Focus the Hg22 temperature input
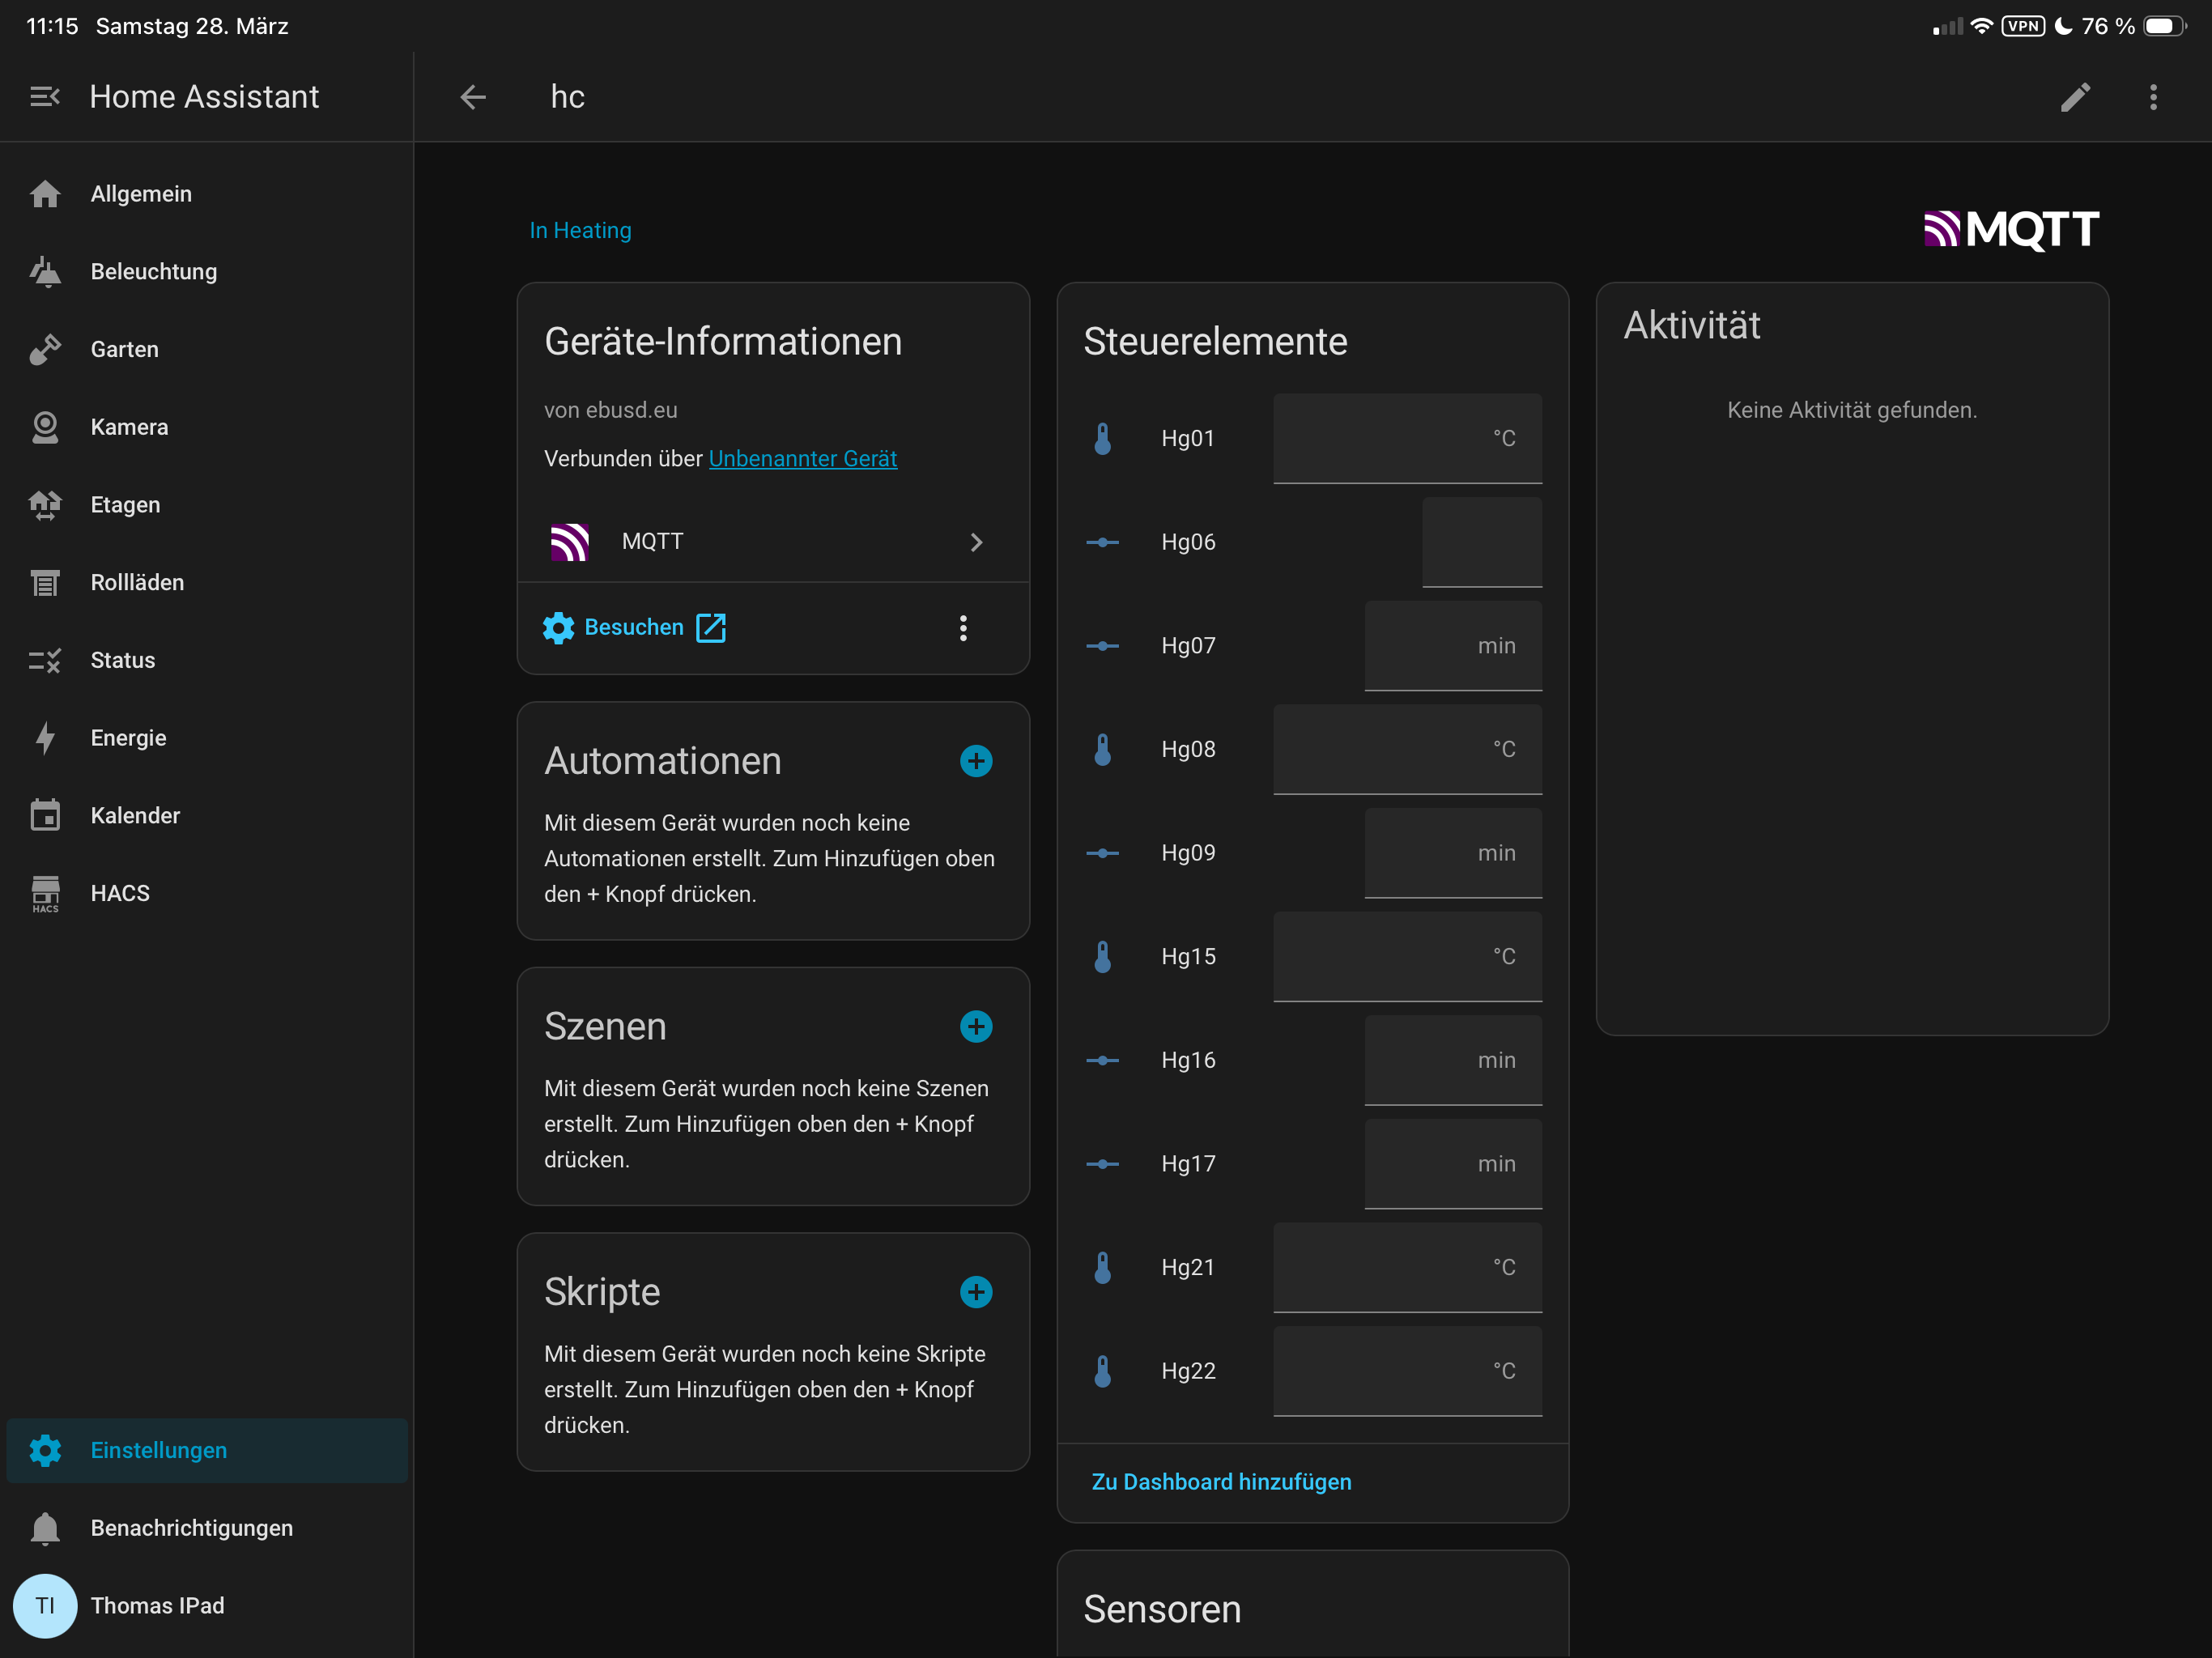2212x1658 pixels. (1407, 1371)
